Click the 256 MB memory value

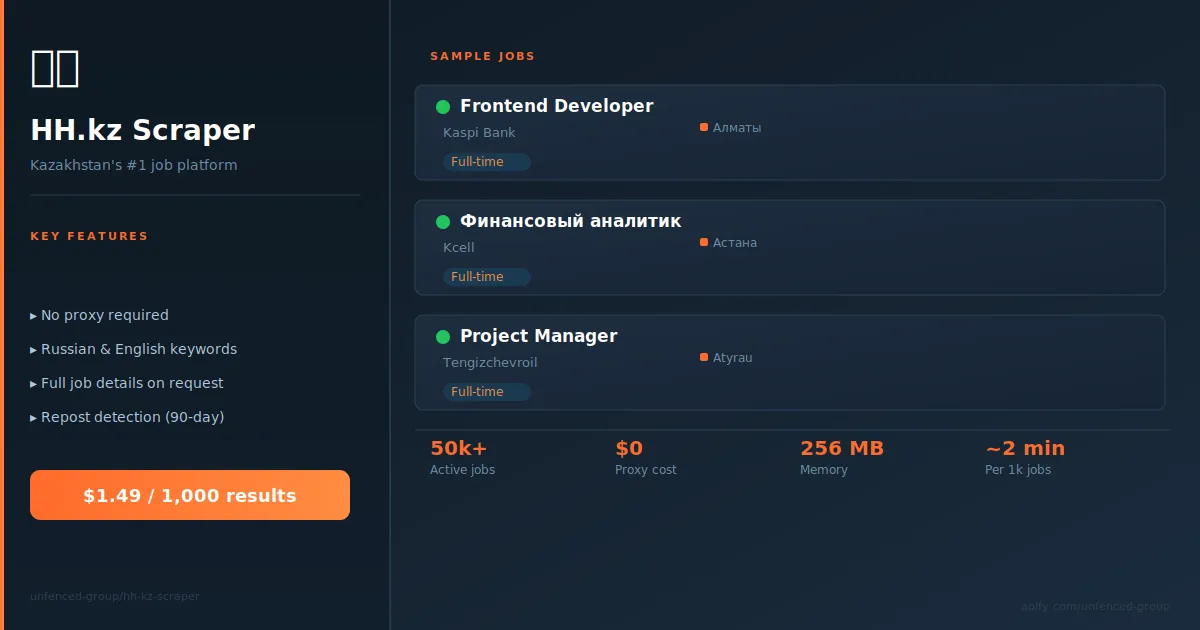pos(842,449)
